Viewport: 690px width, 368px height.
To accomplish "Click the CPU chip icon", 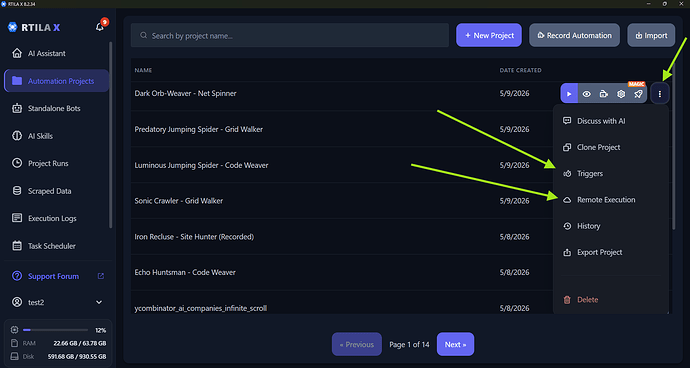I will 14,330.
